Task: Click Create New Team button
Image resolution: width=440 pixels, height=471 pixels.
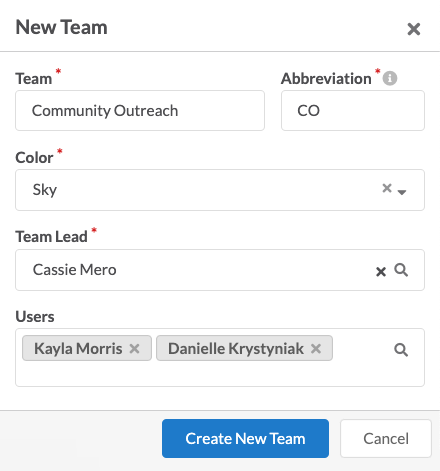Action: [x=245, y=438]
